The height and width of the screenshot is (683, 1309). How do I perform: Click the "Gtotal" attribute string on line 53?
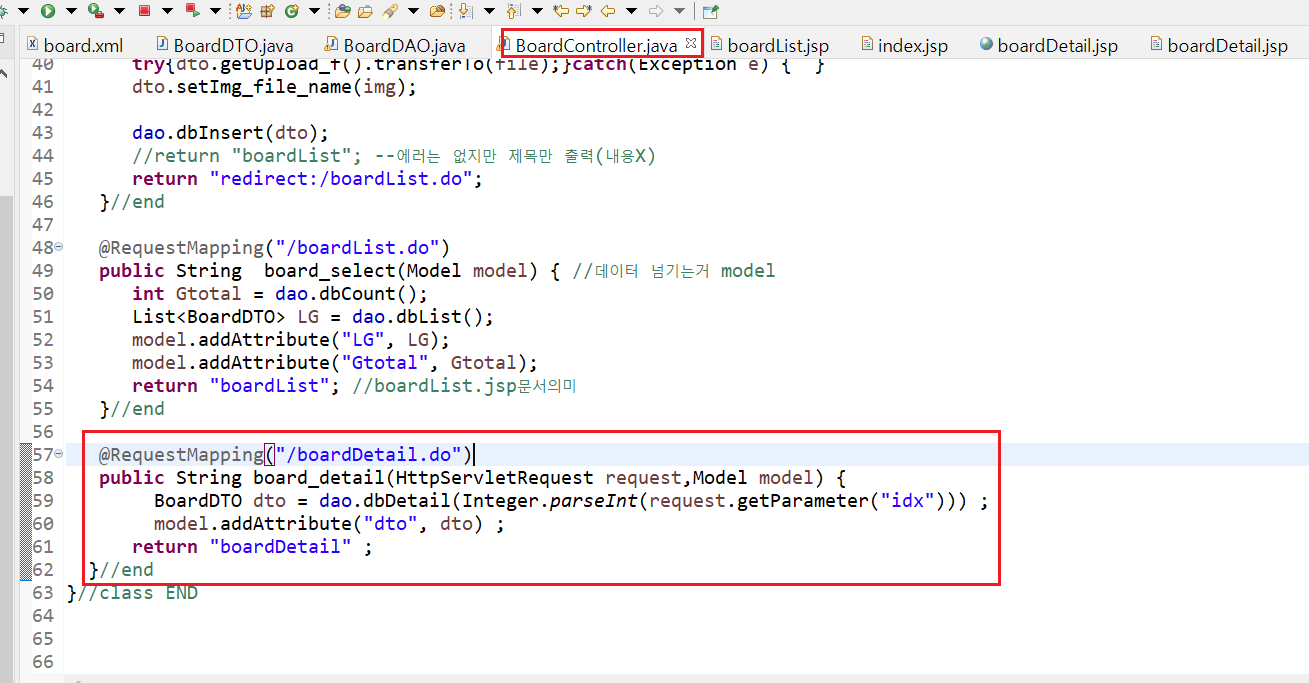[385, 363]
